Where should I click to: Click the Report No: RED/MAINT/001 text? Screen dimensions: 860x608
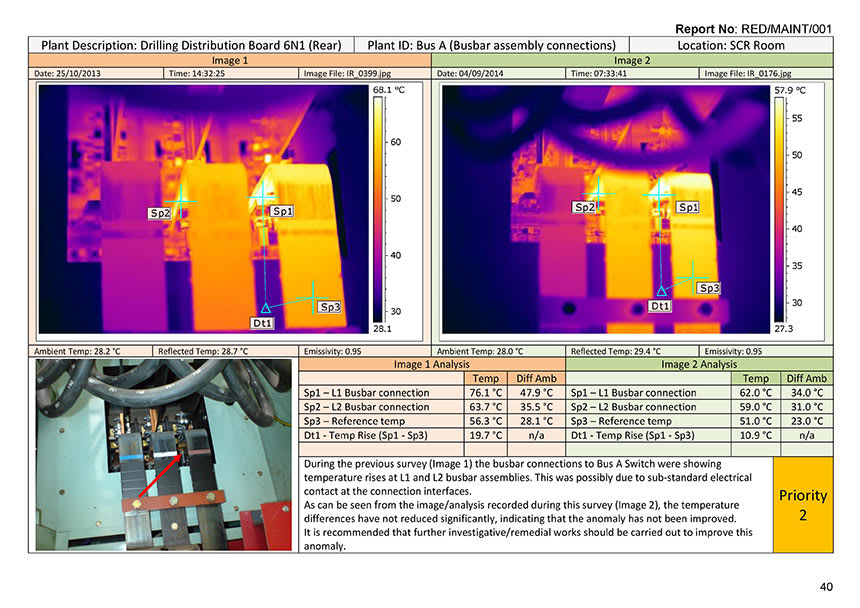click(754, 29)
